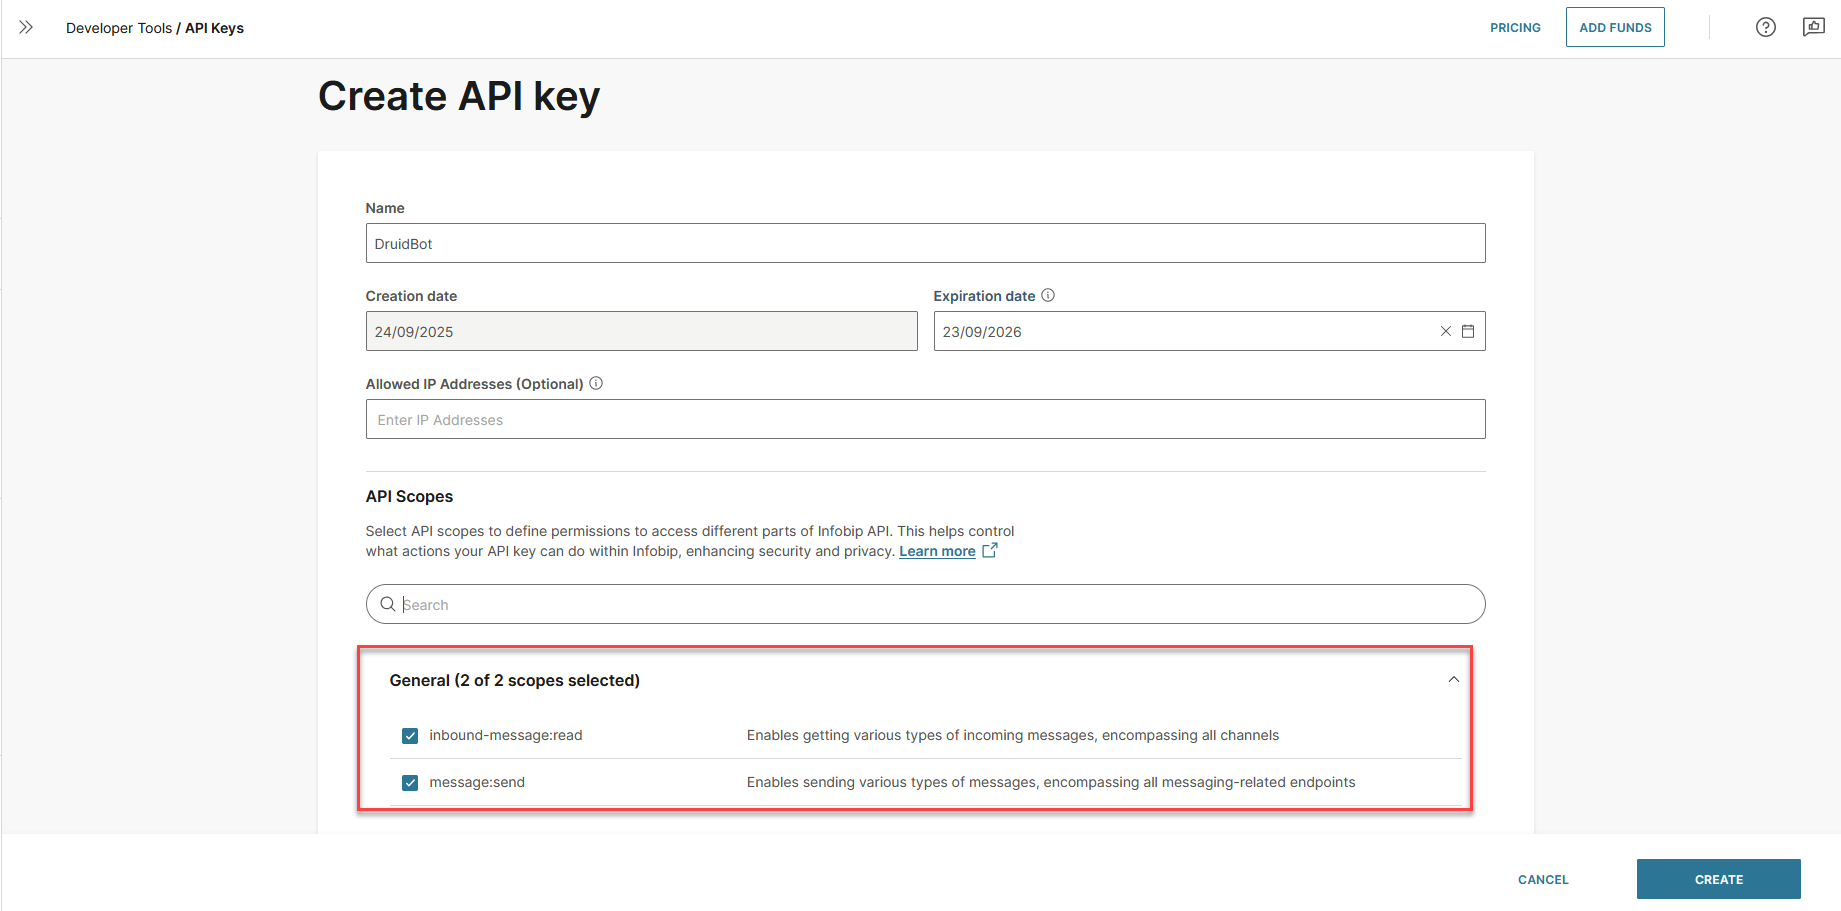Clear the expiration date with X icon
The width and height of the screenshot is (1841, 911).
1445,331
